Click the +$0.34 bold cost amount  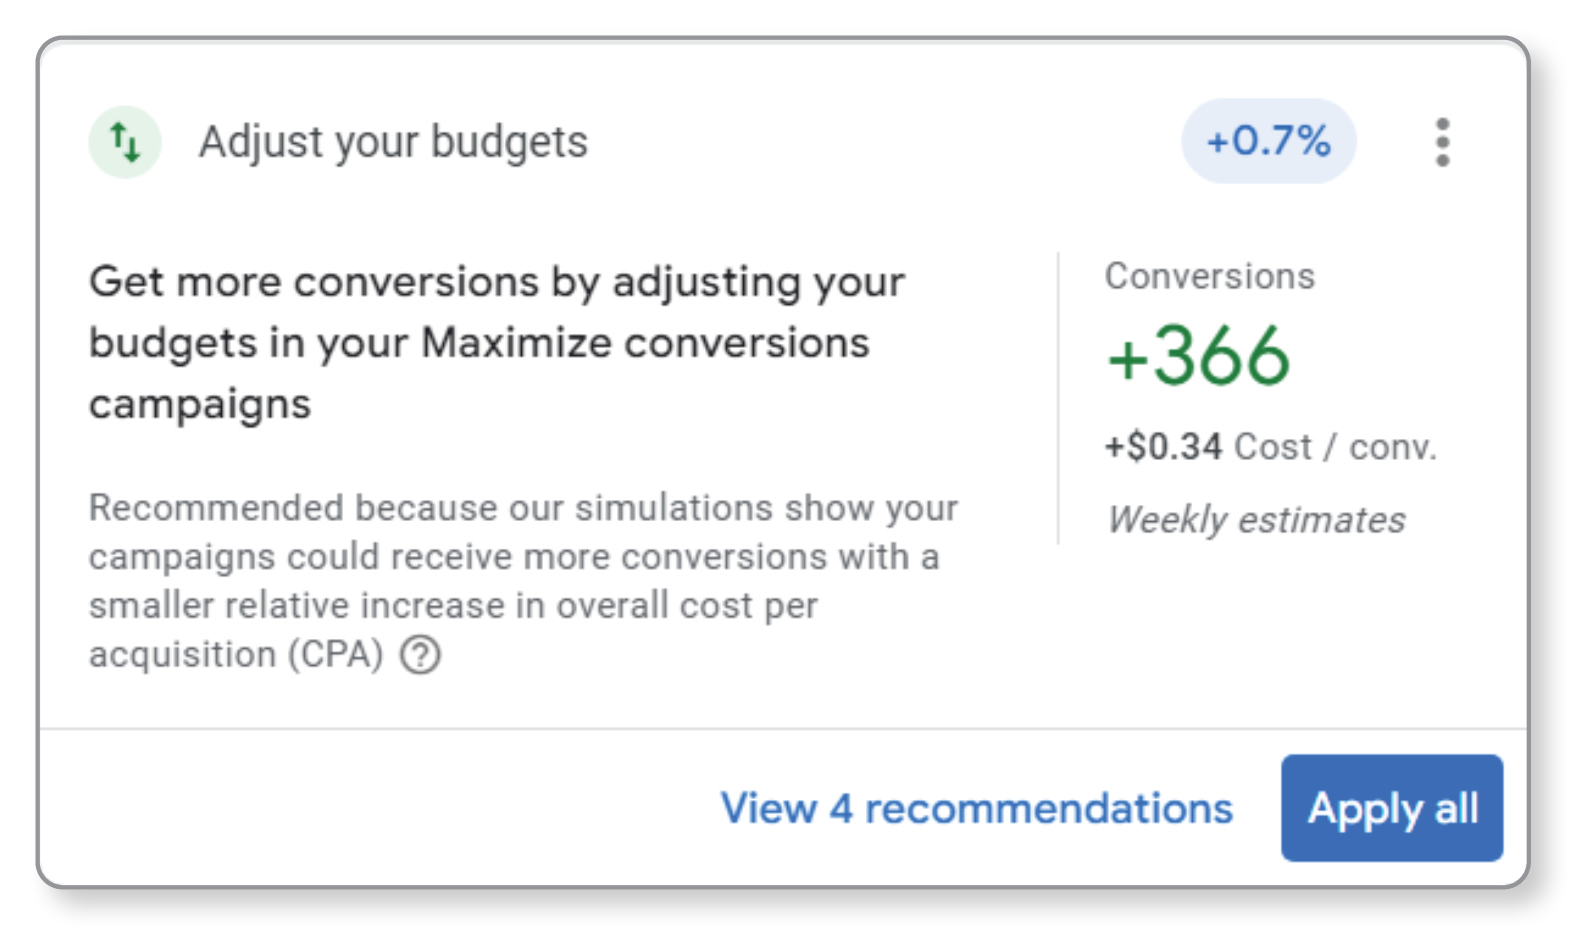[1164, 446]
